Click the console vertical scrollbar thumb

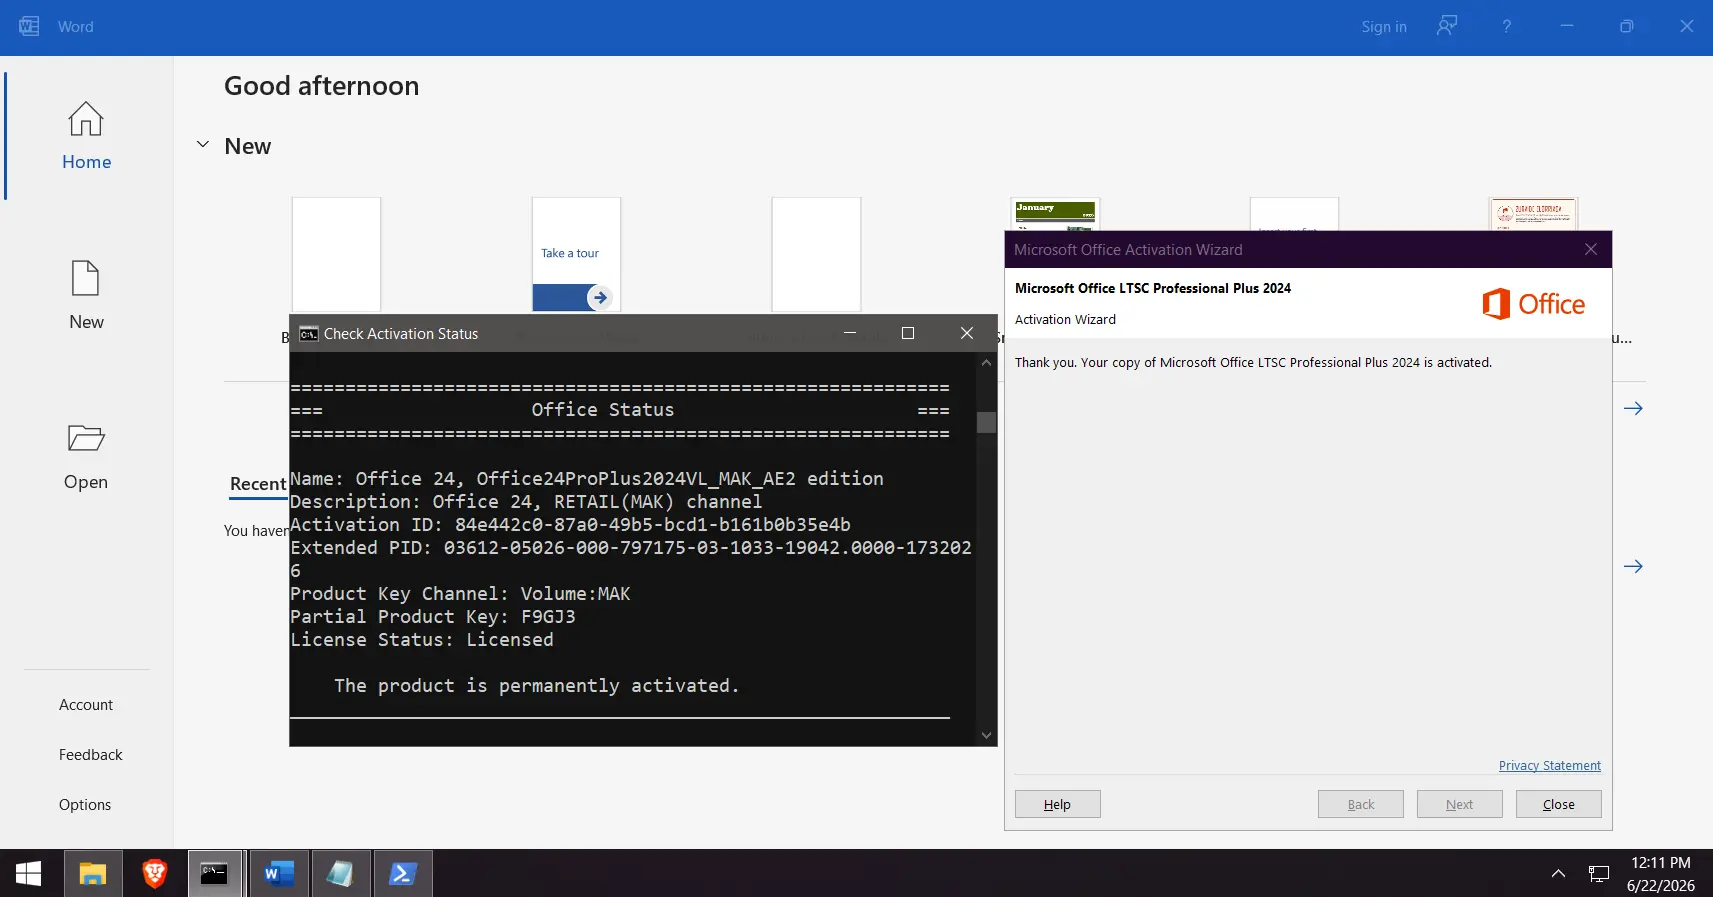pyautogui.click(x=987, y=422)
